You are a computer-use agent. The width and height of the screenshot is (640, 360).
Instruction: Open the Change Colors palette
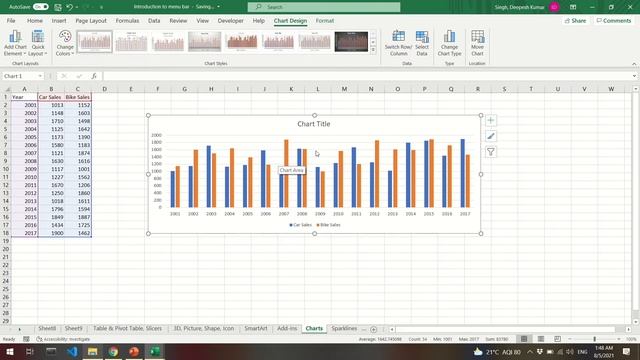65,43
